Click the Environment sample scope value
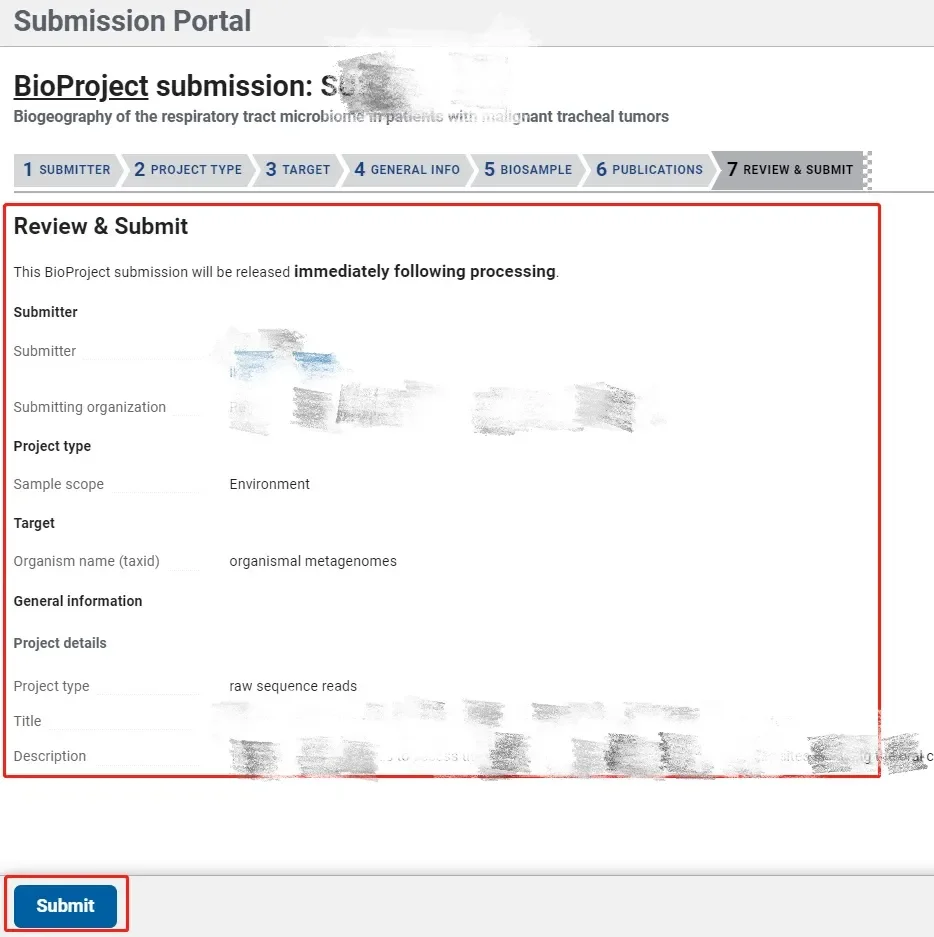Screen dimensions: 934x937 [x=270, y=484]
